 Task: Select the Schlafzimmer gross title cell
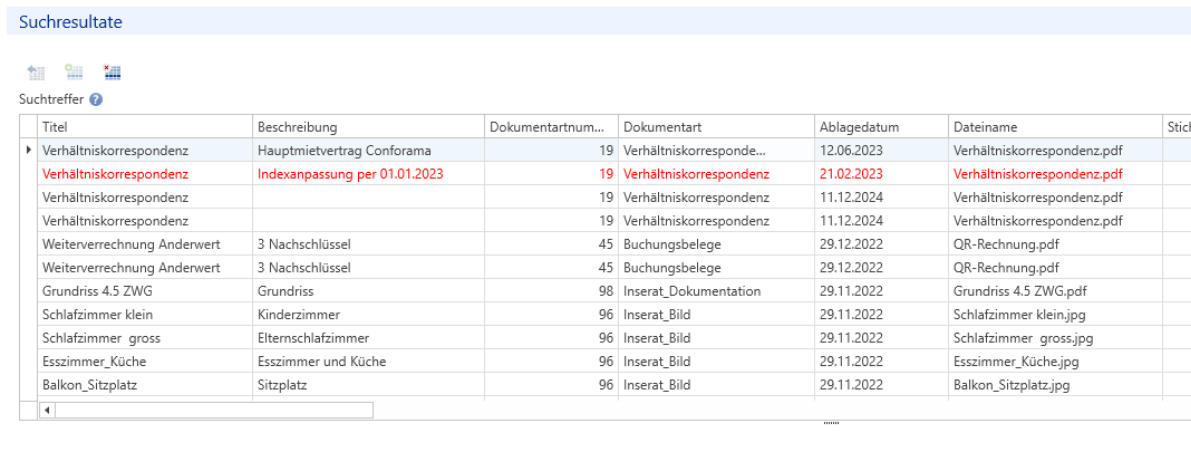point(145,338)
